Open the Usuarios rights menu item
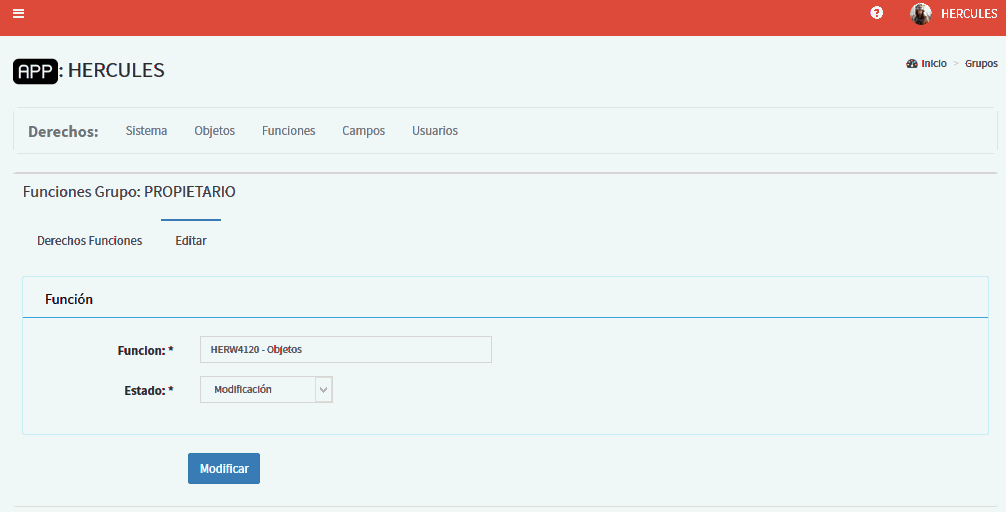Screen dimensions: 1006x512 click(x=435, y=131)
